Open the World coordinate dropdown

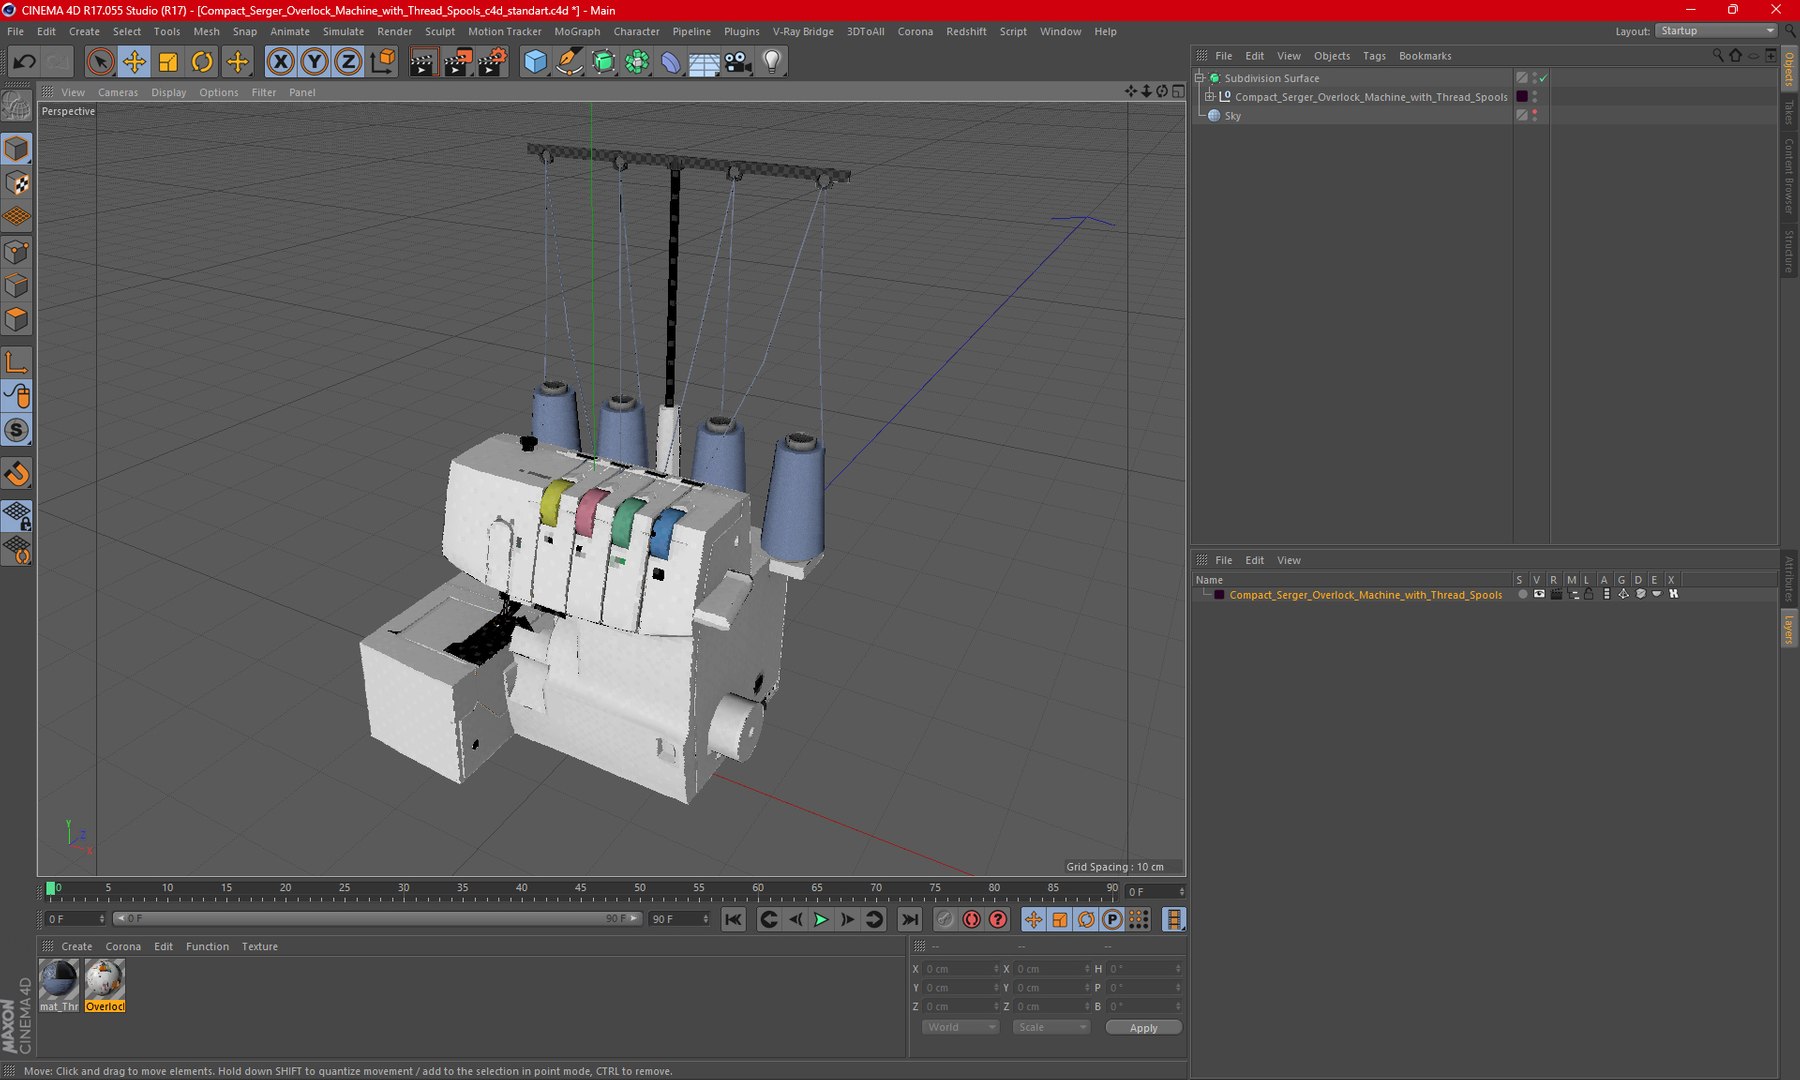tap(960, 1027)
